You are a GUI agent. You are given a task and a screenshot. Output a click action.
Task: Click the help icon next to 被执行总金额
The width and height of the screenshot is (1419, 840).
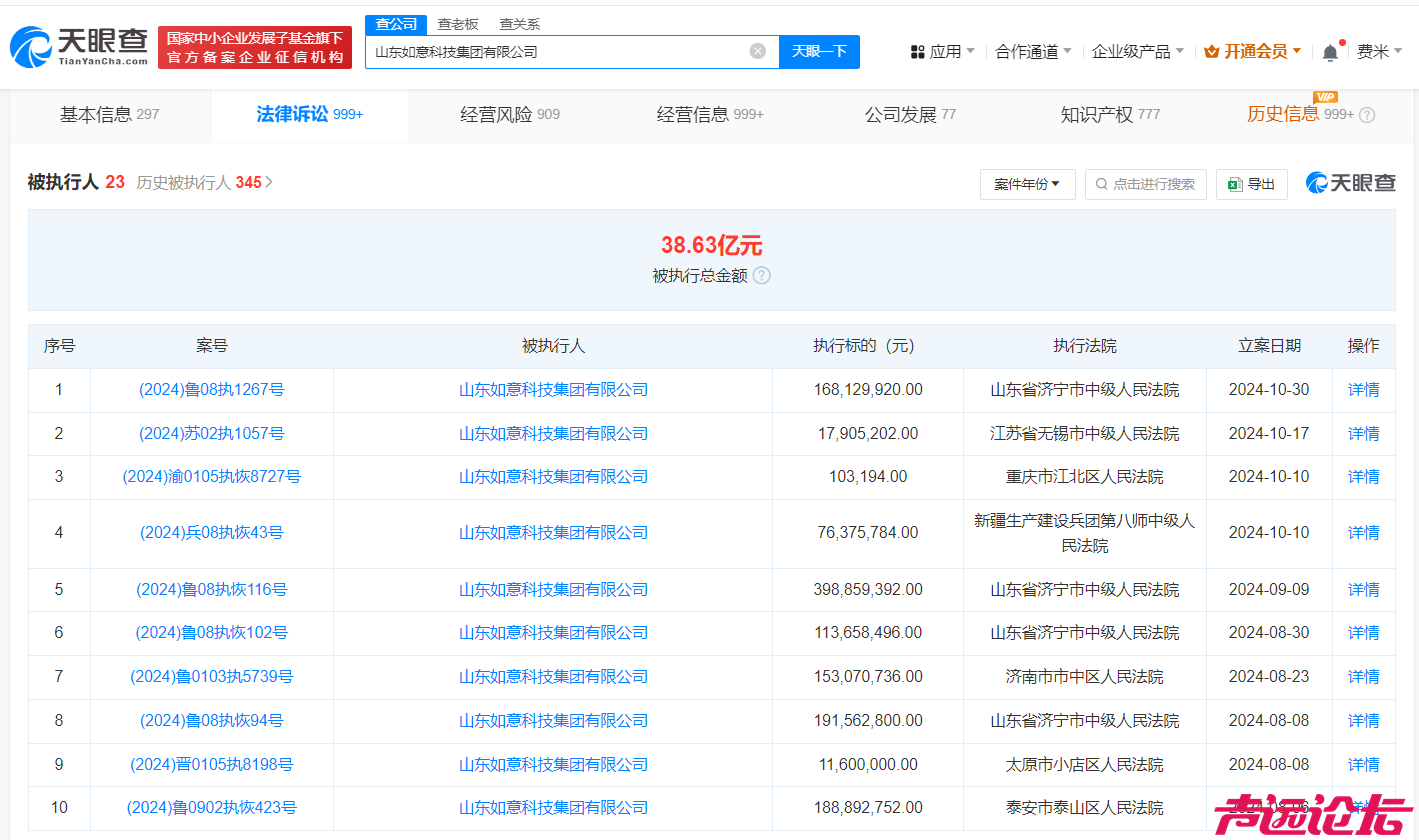(762, 275)
